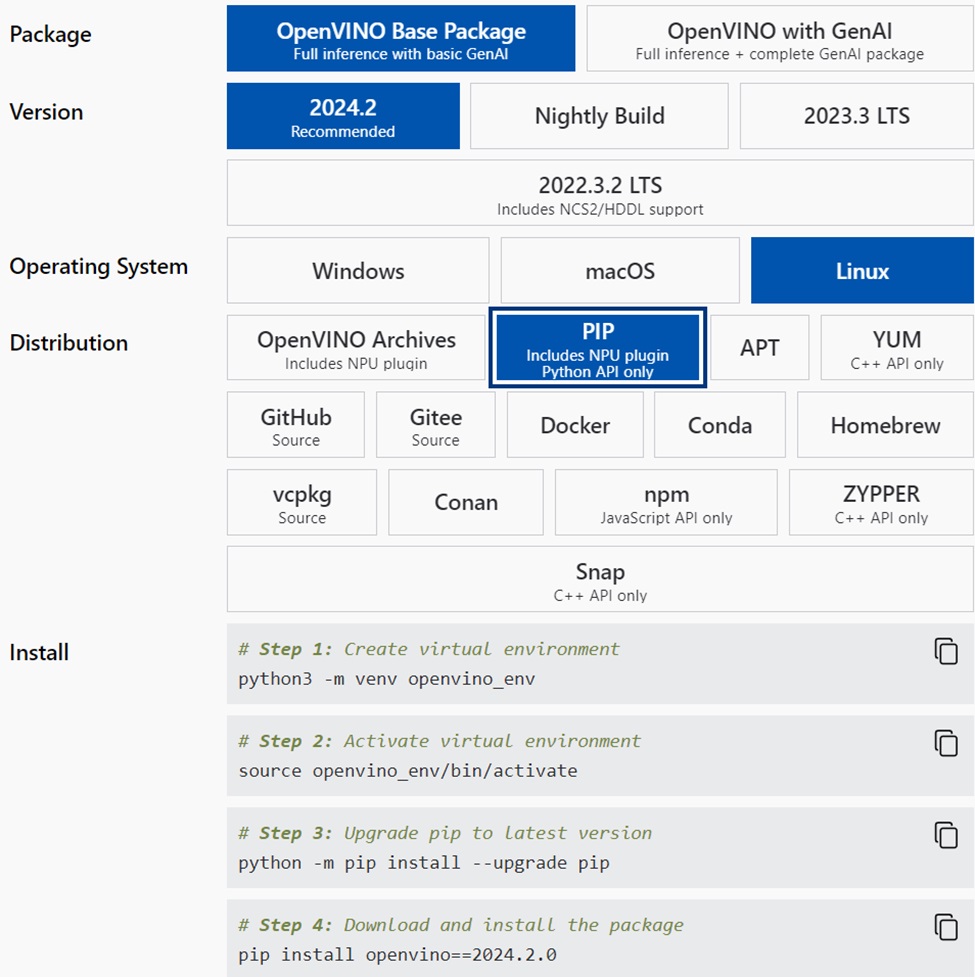Click the Step 4 Download and install comment
975x977 pixels.
pos(460,925)
